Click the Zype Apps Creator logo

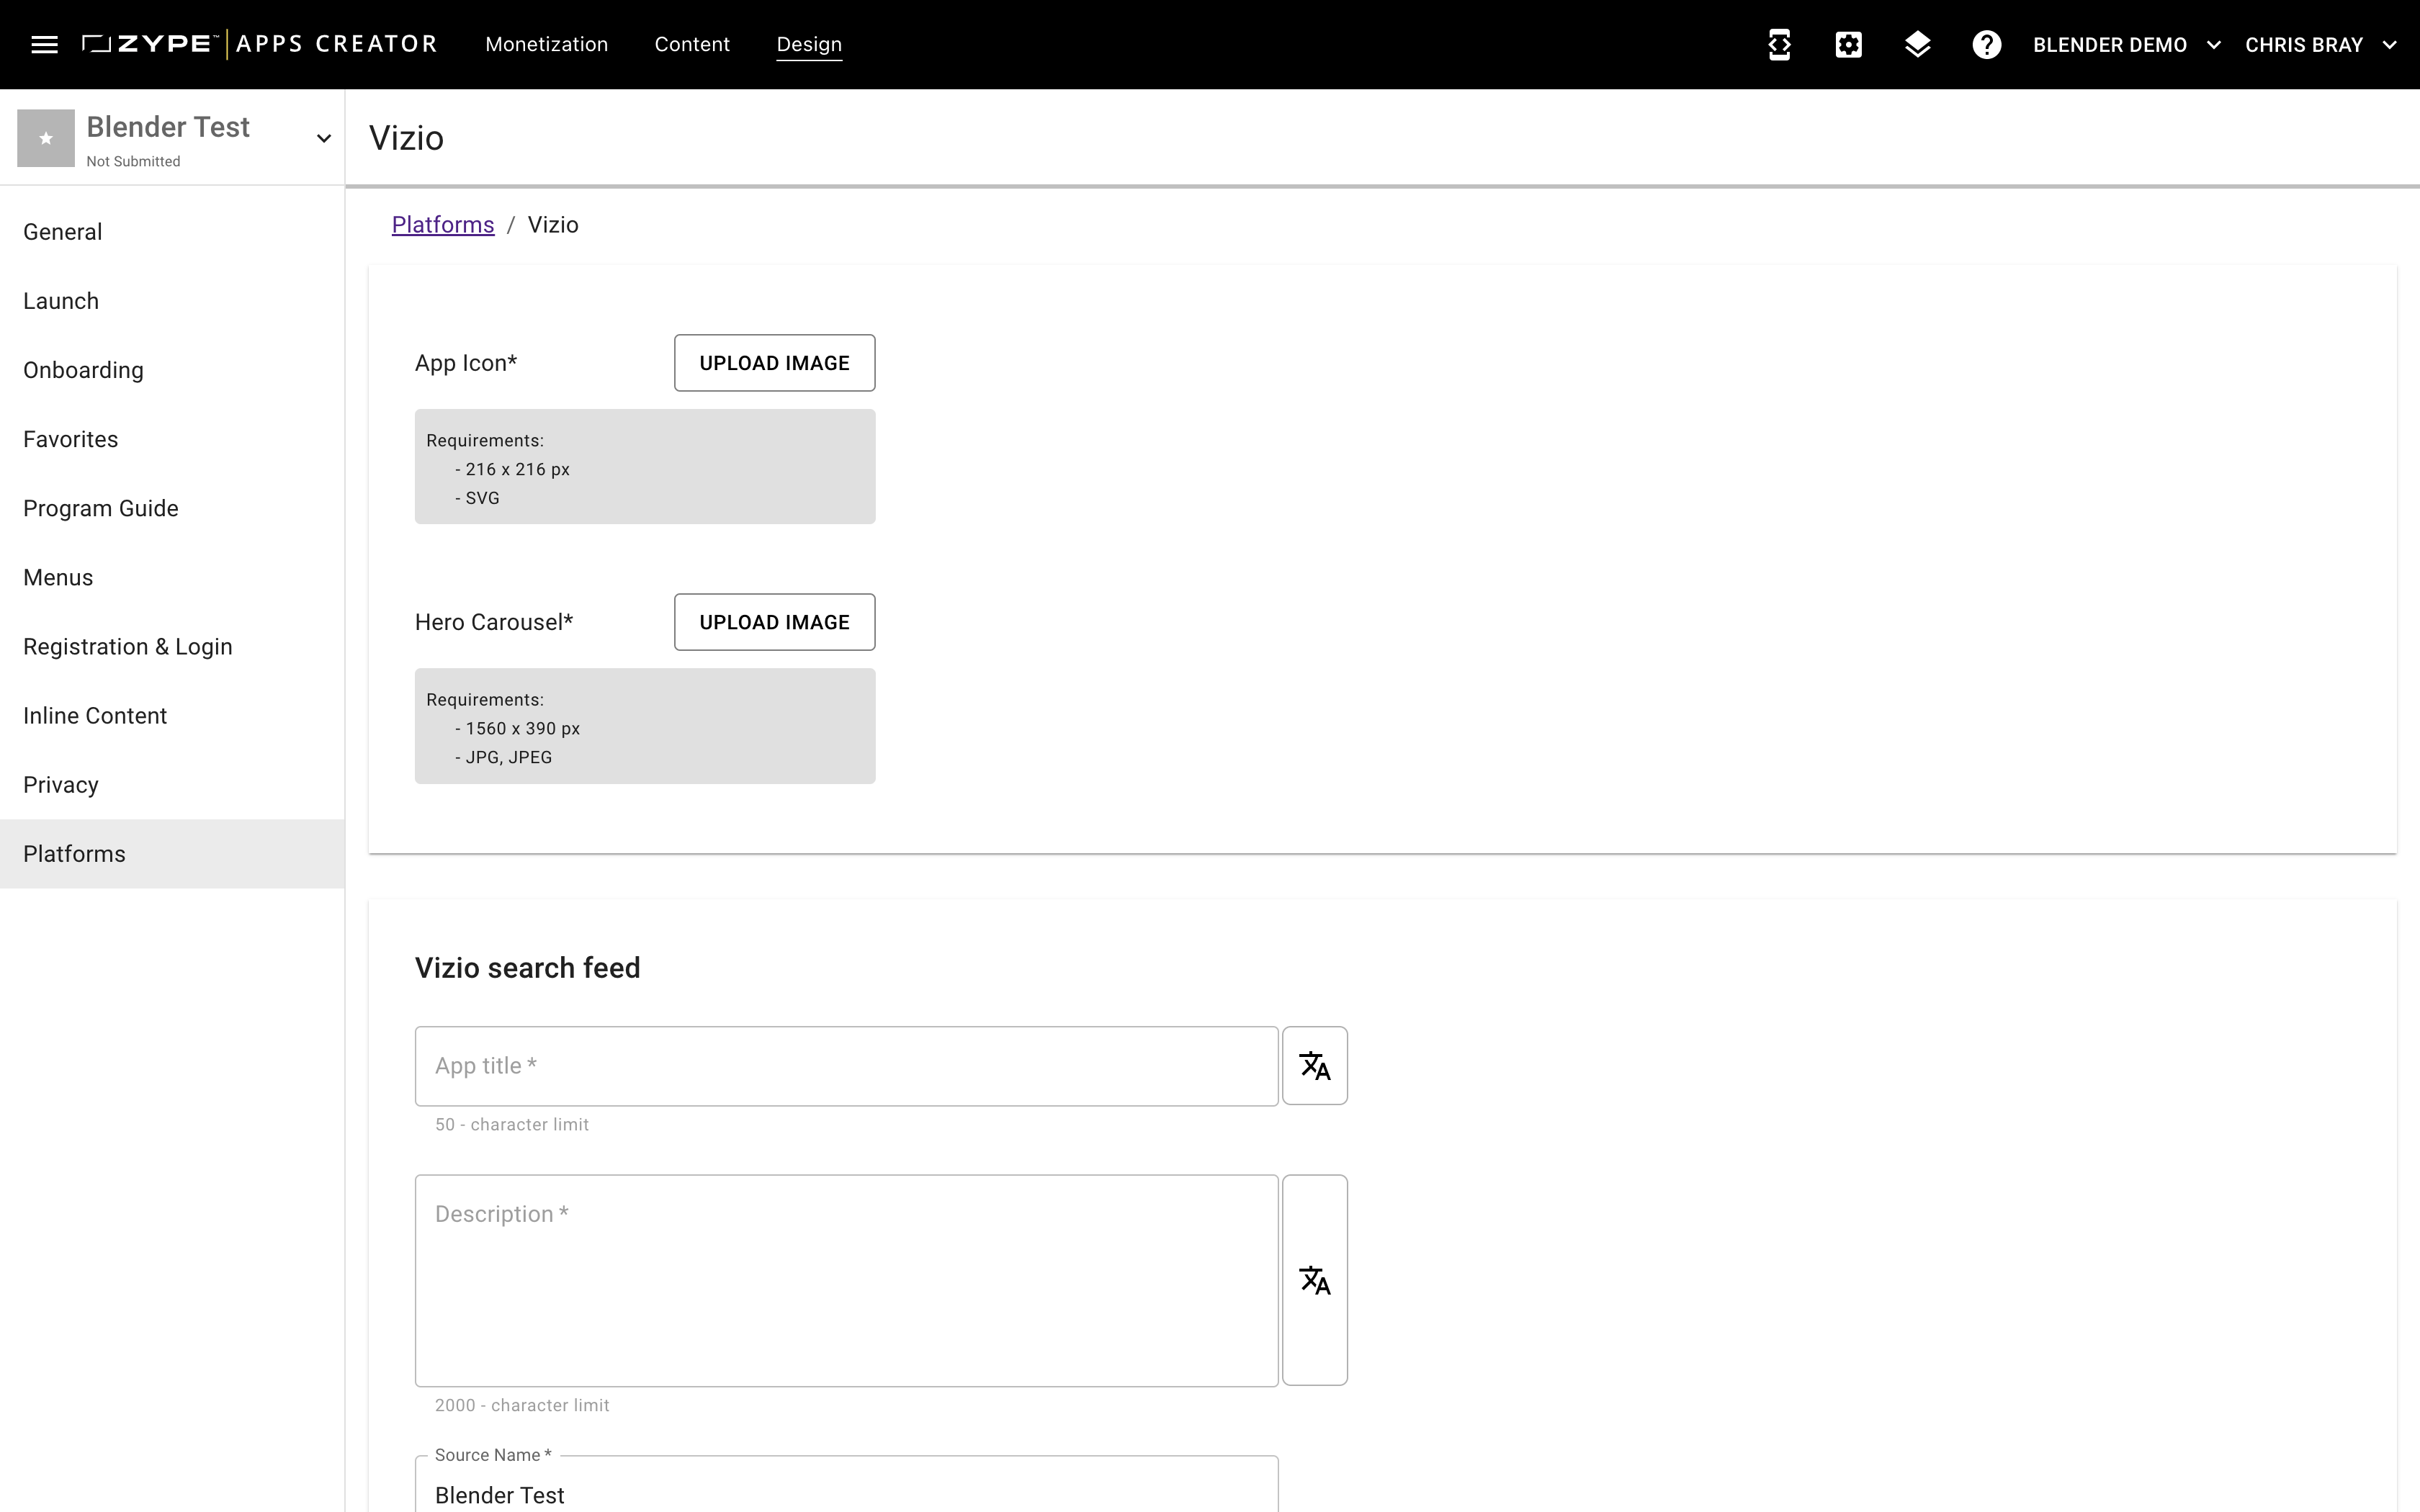[x=260, y=44]
